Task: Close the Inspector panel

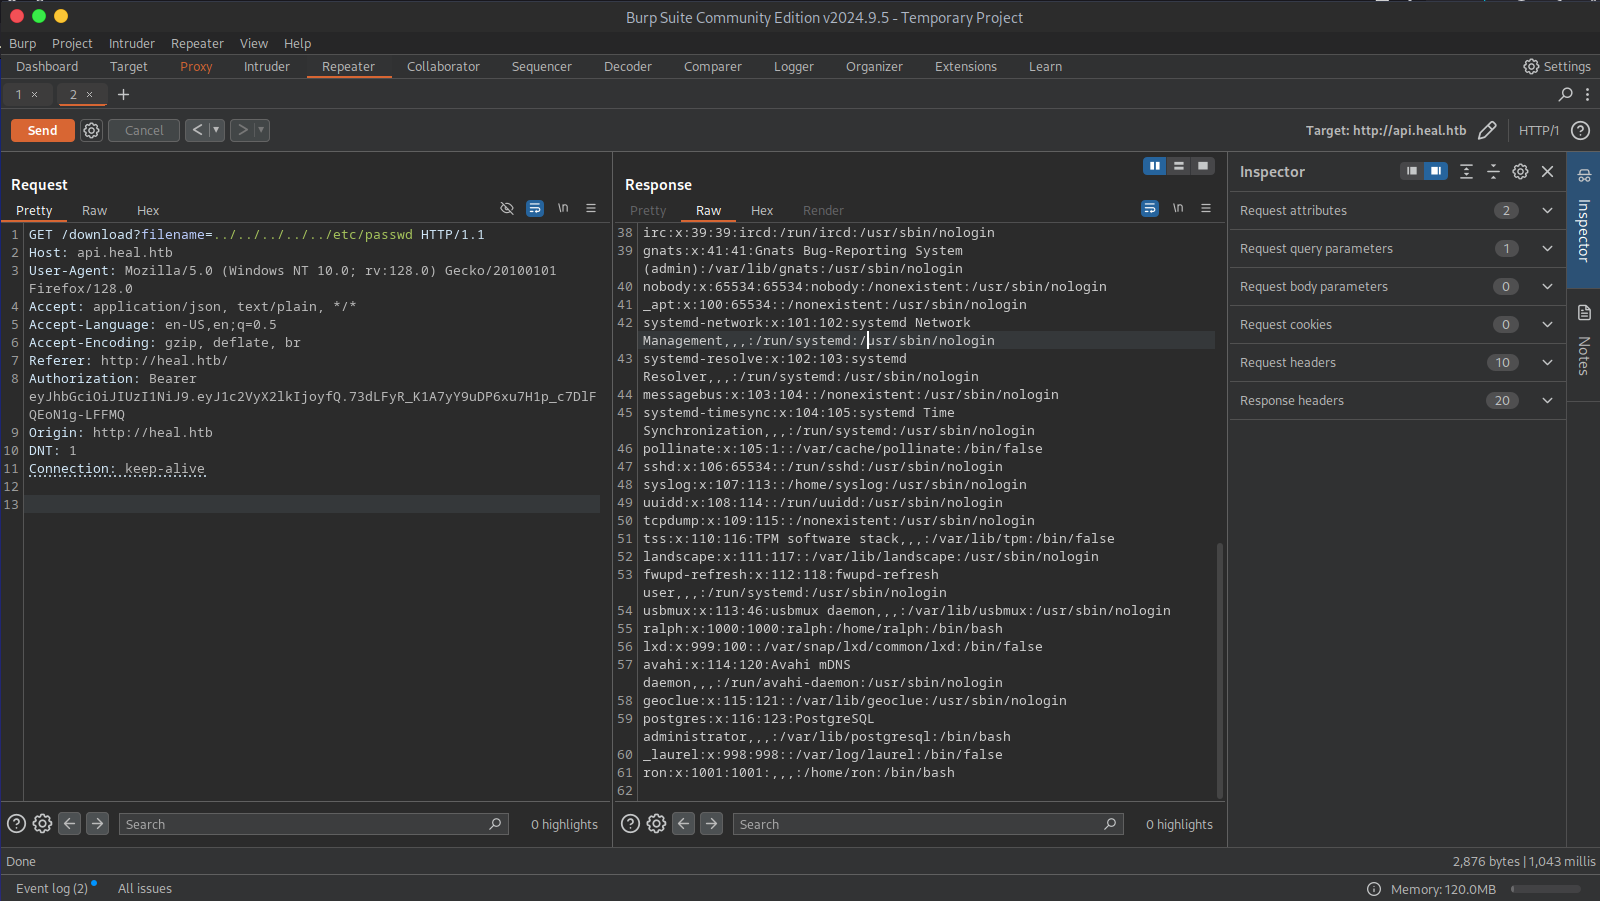Action: tap(1548, 171)
